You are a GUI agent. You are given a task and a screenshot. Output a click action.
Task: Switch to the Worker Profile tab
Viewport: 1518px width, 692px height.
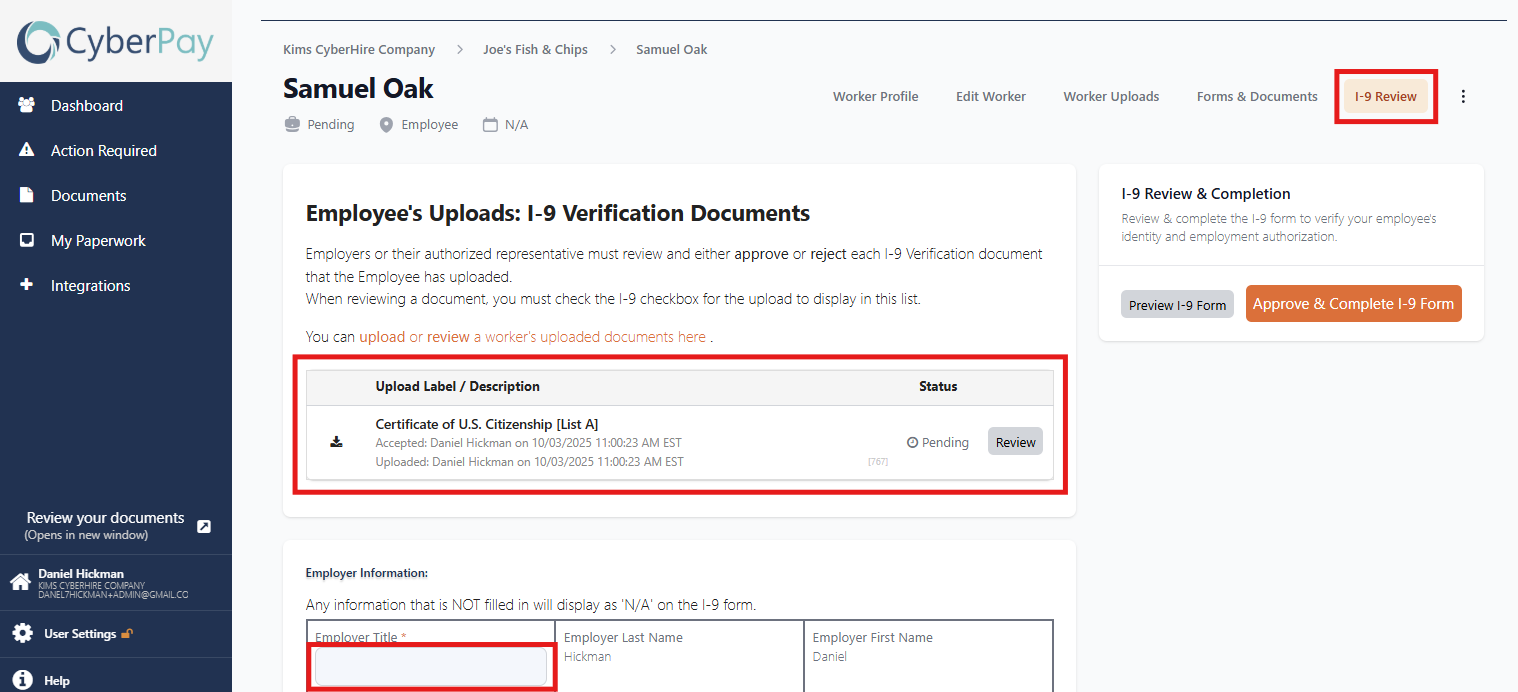(x=876, y=97)
